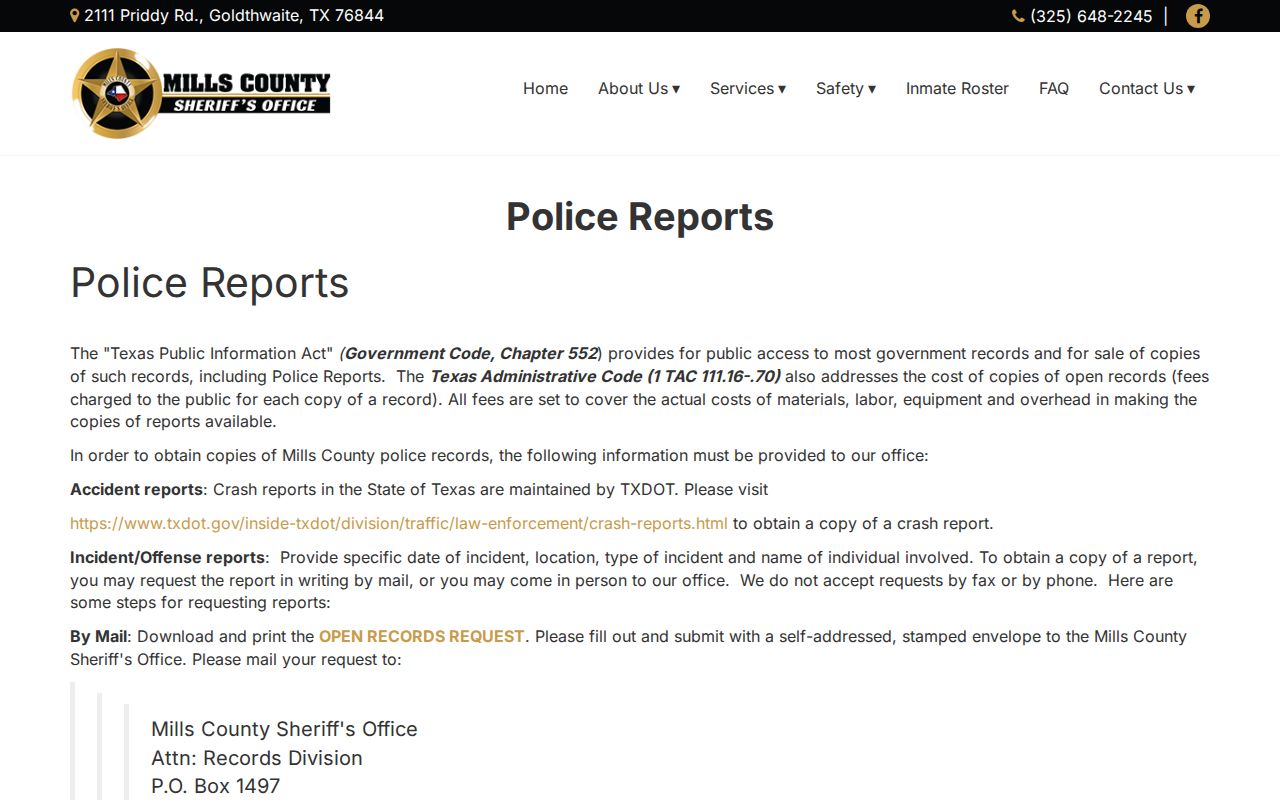Image resolution: width=1280 pixels, height=800 pixels.
Task: Click 'Government Code, Chapter 552' text
Action: (471, 353)
